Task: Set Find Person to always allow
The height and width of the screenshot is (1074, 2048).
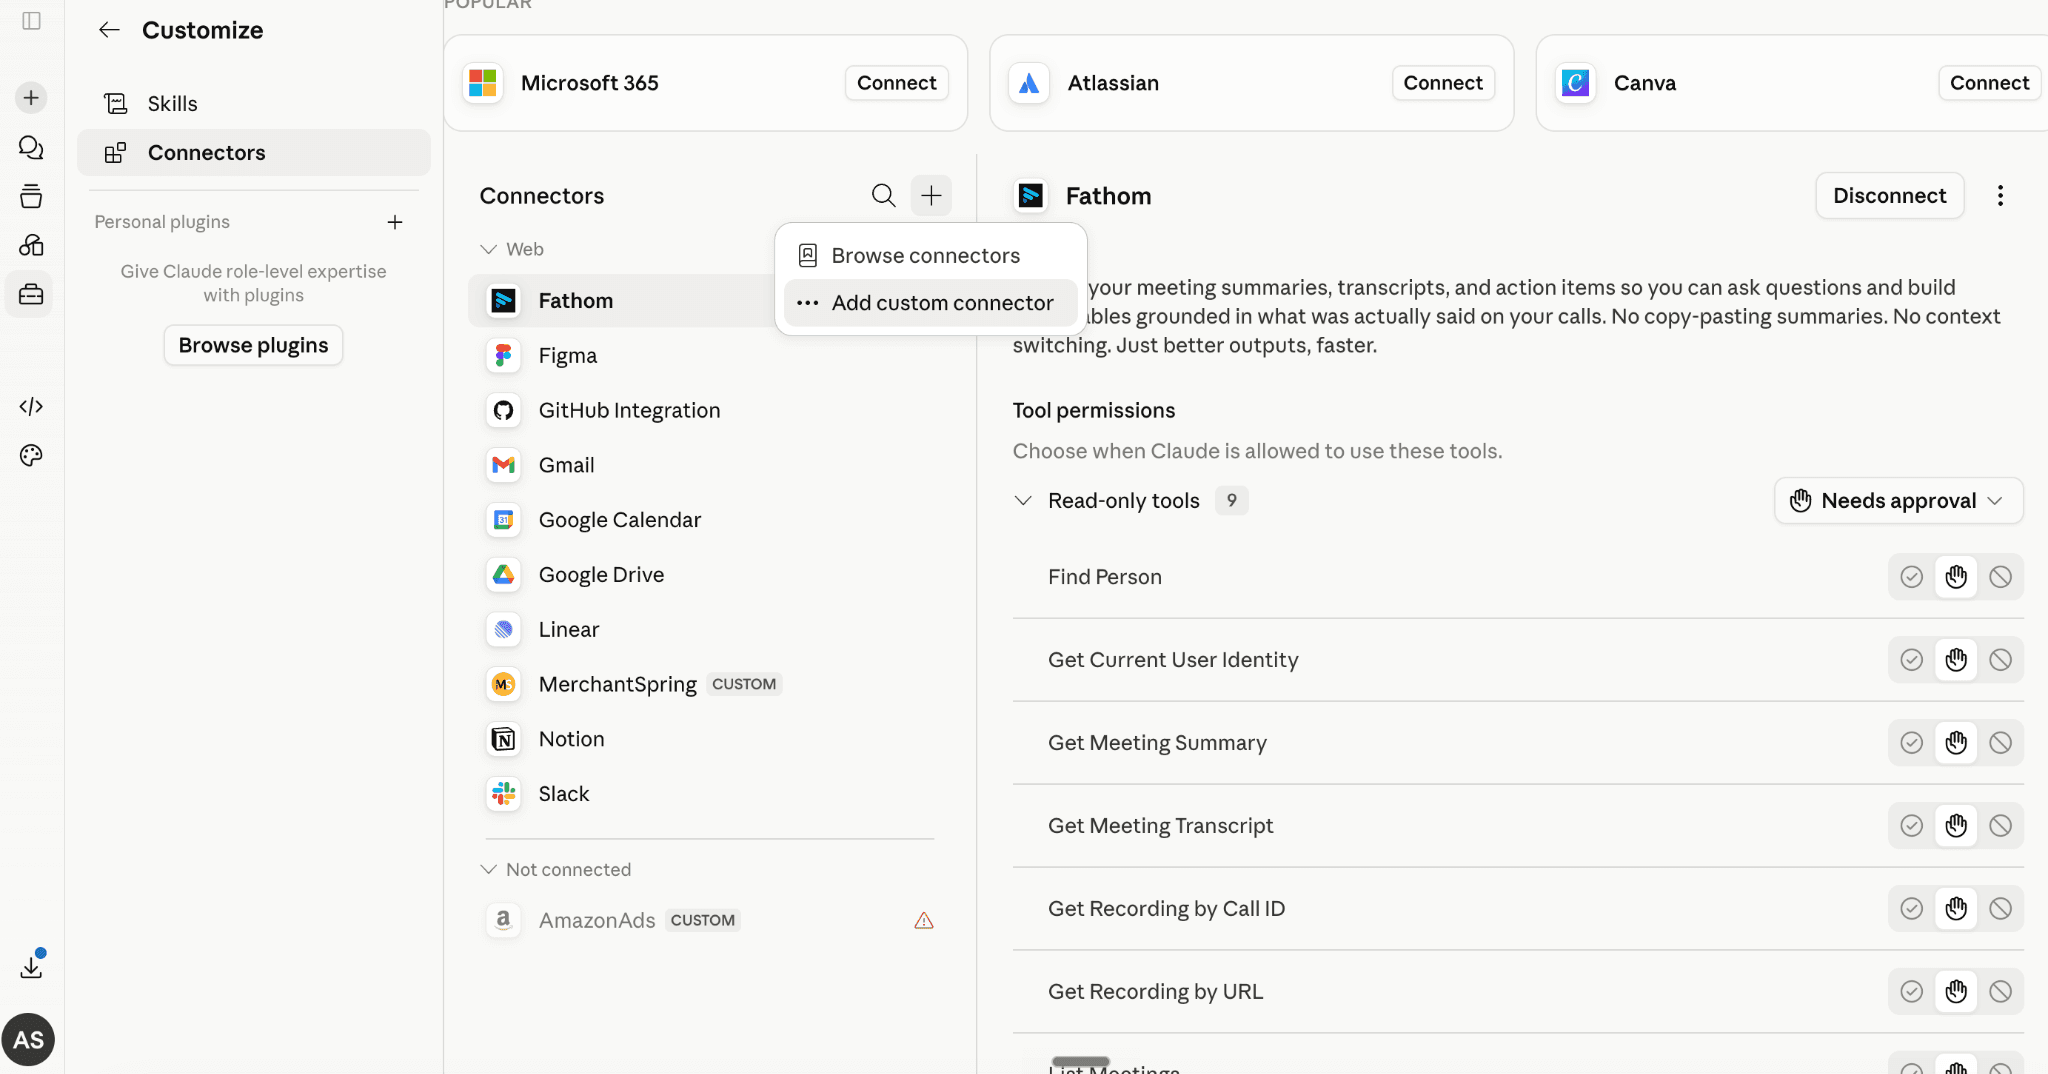Action: [x=1911, y=577]
